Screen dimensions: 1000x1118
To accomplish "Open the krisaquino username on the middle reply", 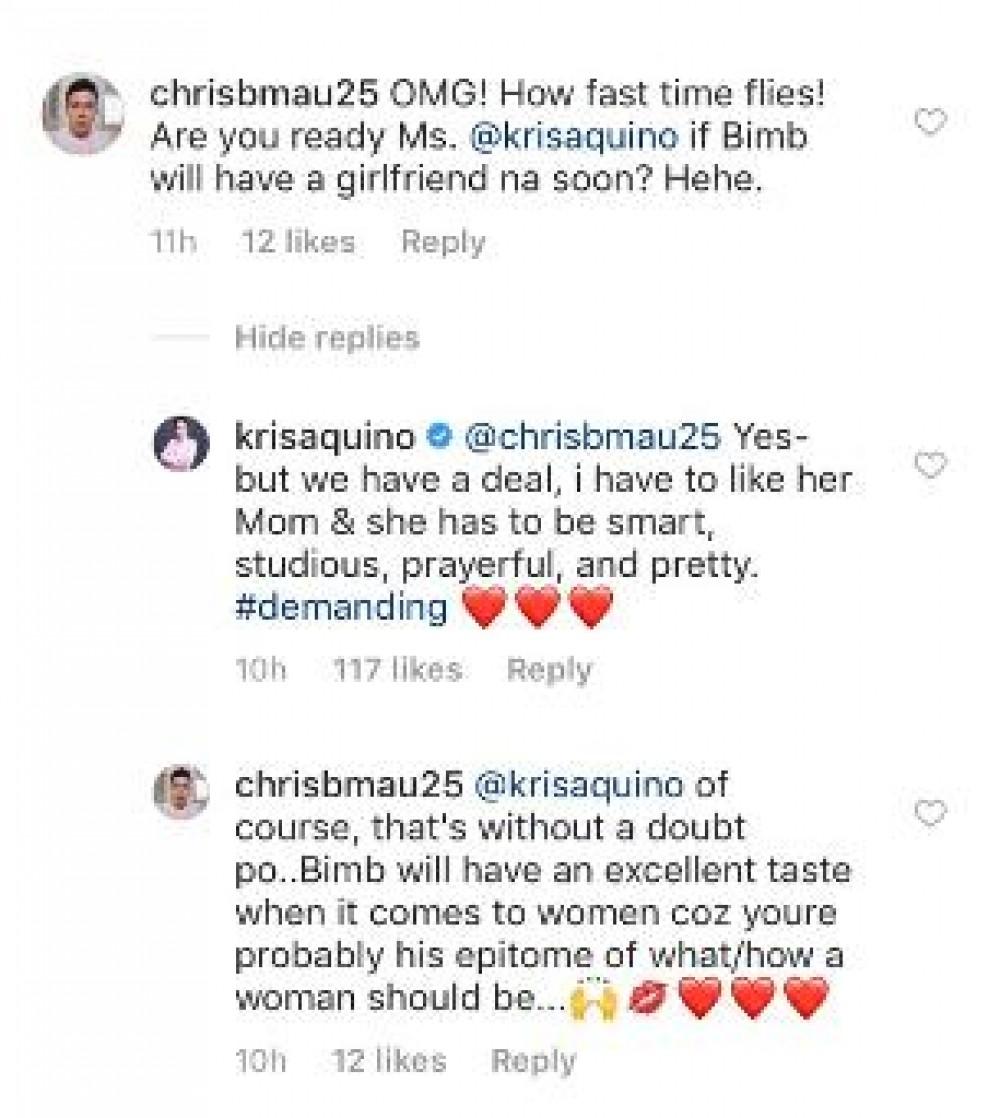I will (322, 437).
